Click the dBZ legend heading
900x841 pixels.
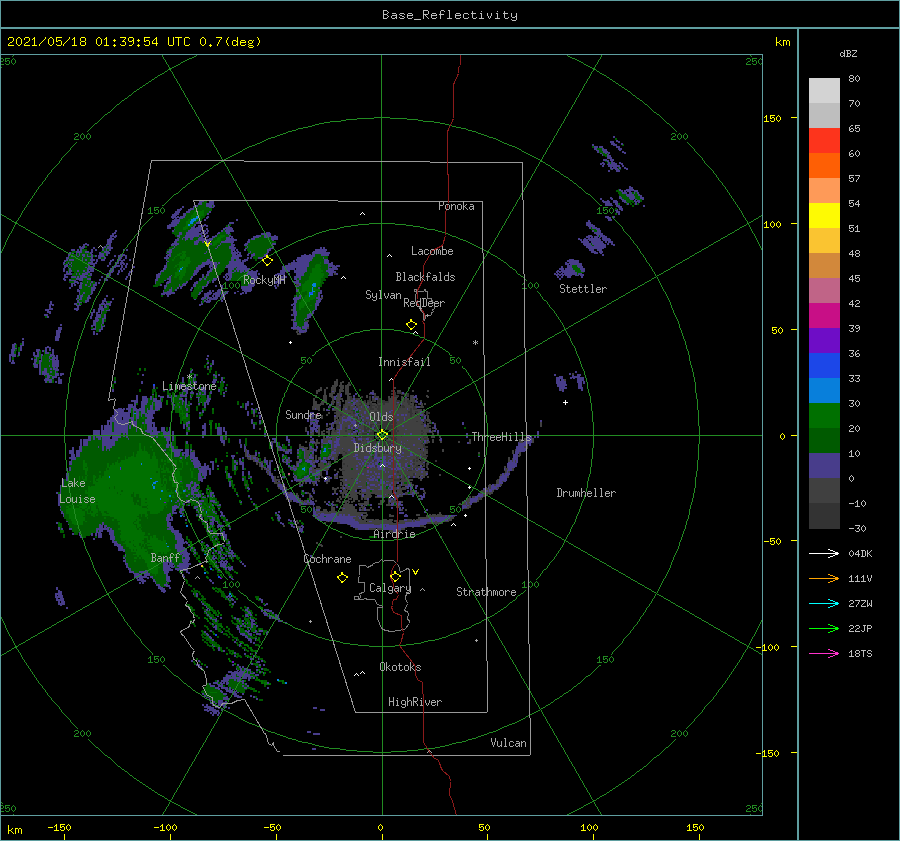[848, 54]
